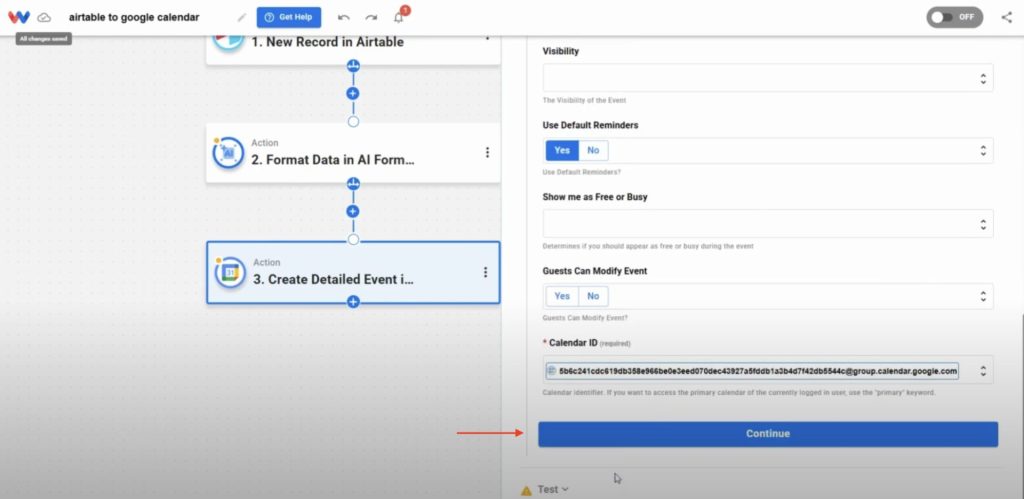
Task: Click the Airtable app icon
Action: [228, 44]
